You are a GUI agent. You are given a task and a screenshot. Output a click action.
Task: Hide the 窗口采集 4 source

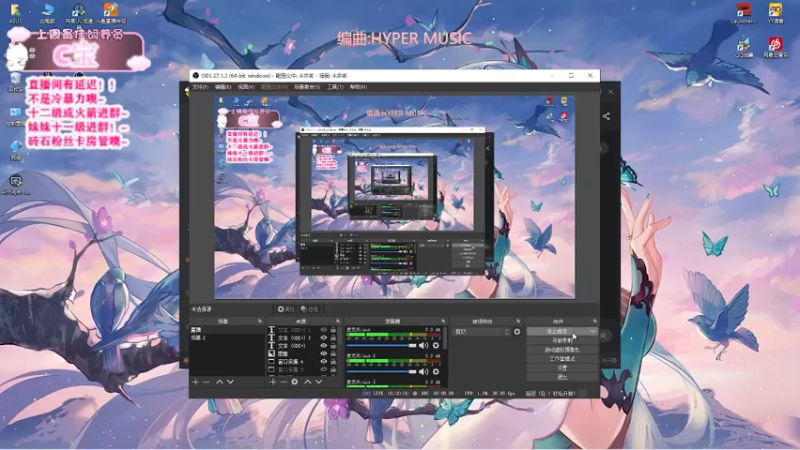pos(323,361)
